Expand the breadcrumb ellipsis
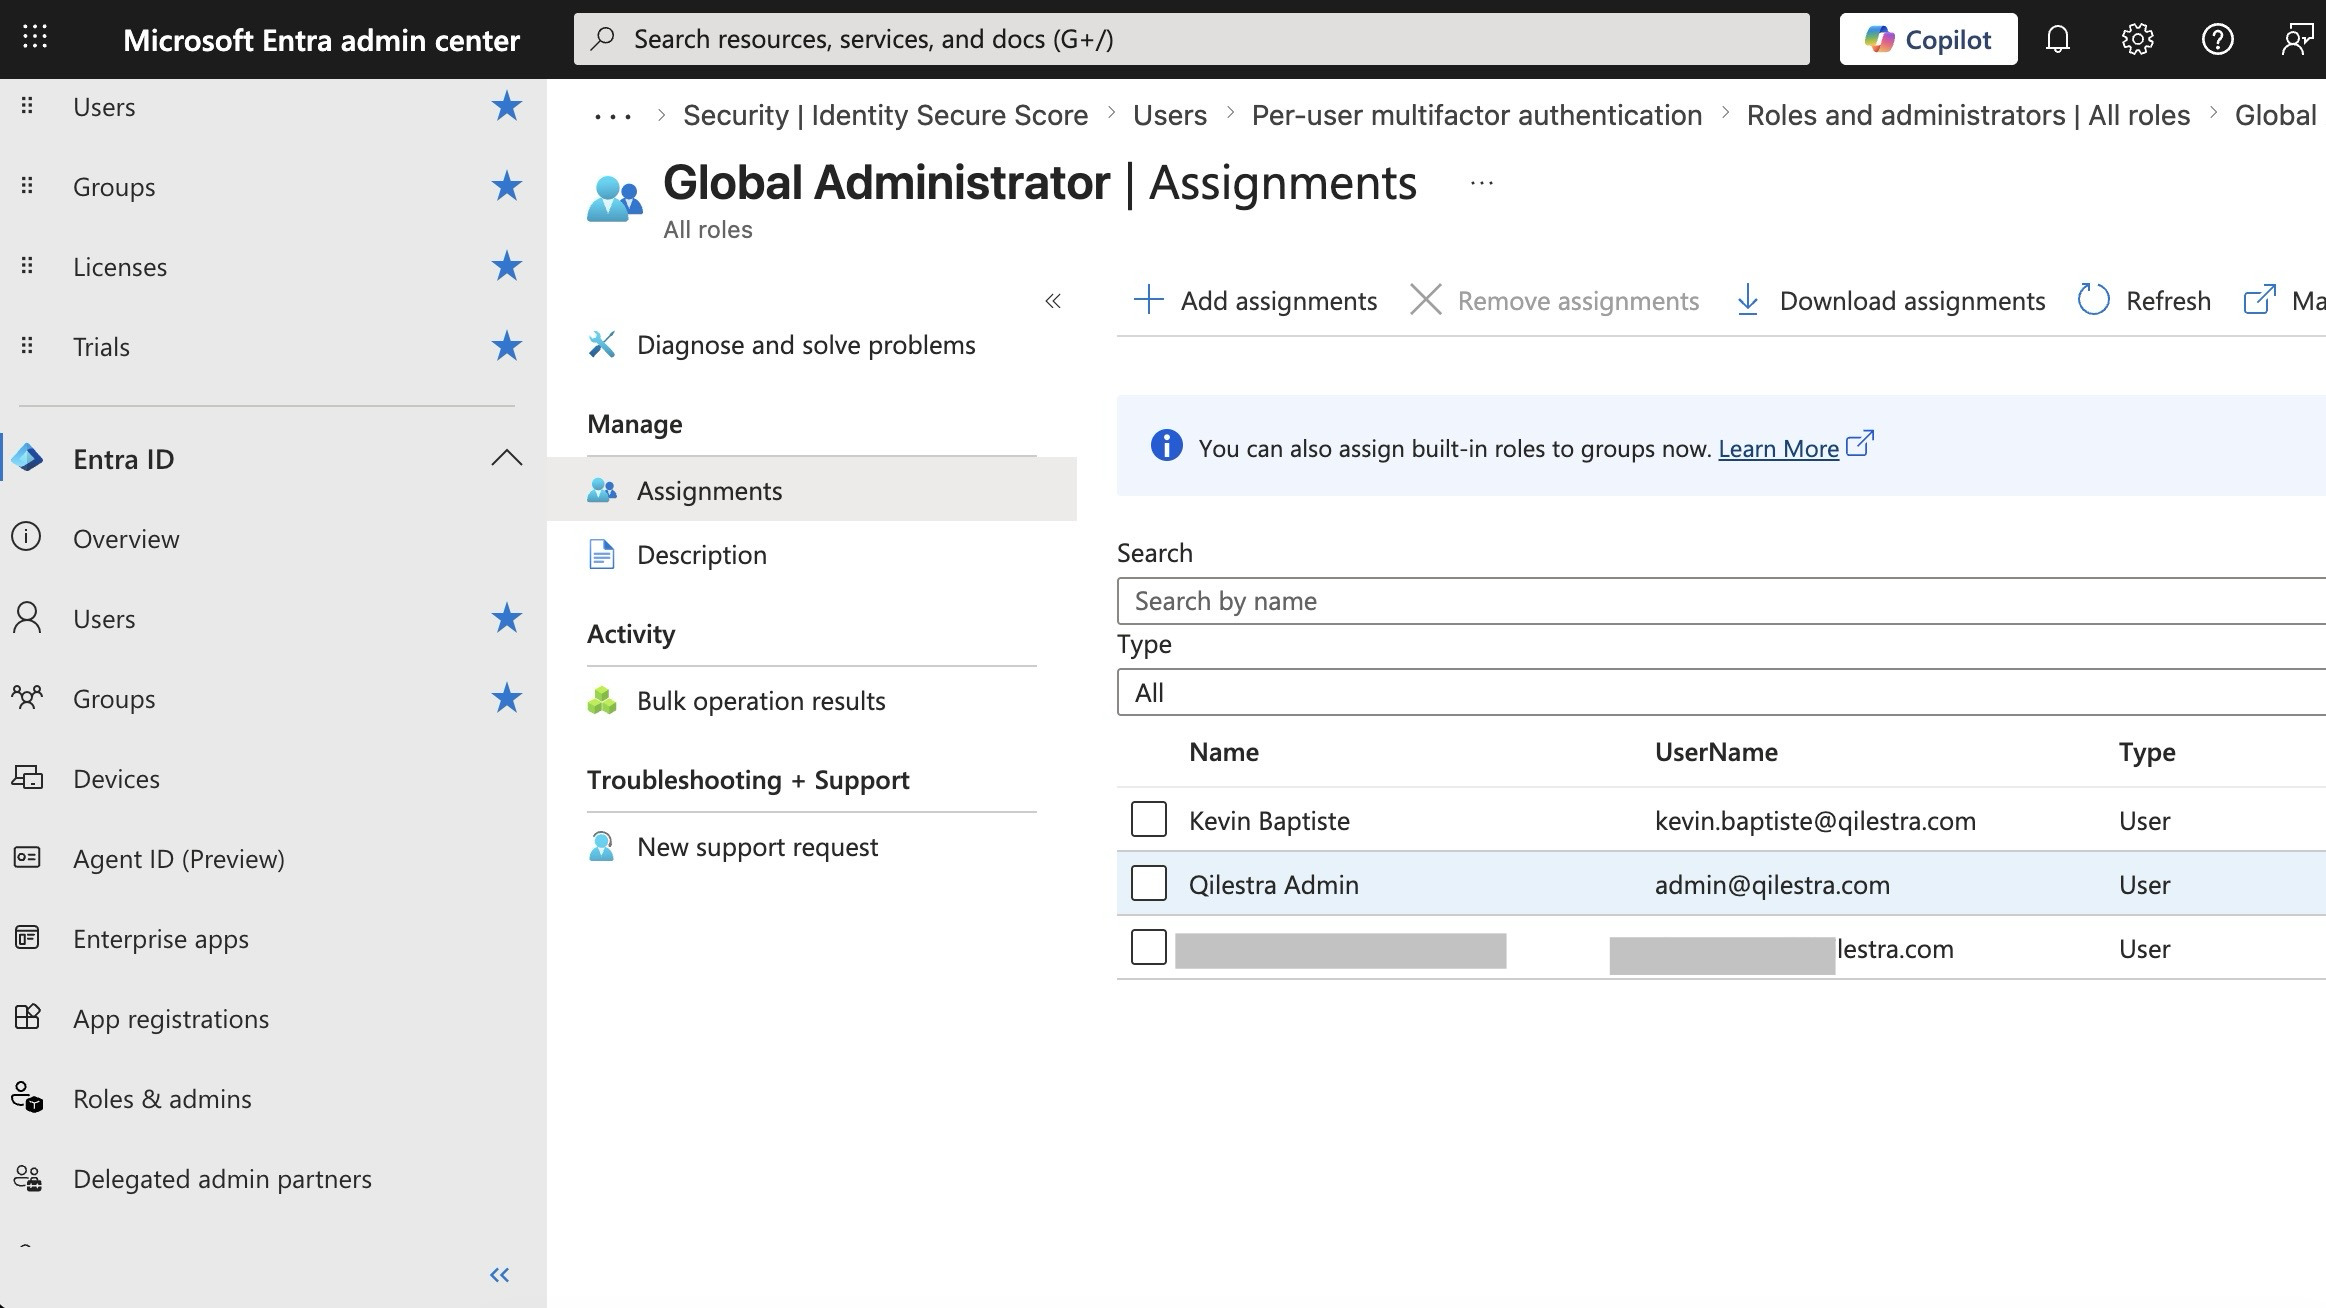The width and height of the screenshot is (2326, 1308). click(612, 116)
